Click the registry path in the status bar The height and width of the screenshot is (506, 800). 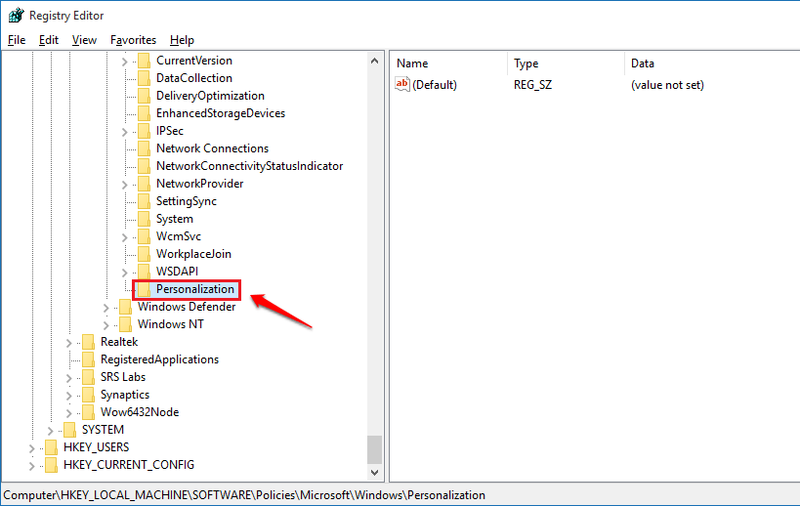[x=244, y=495]
